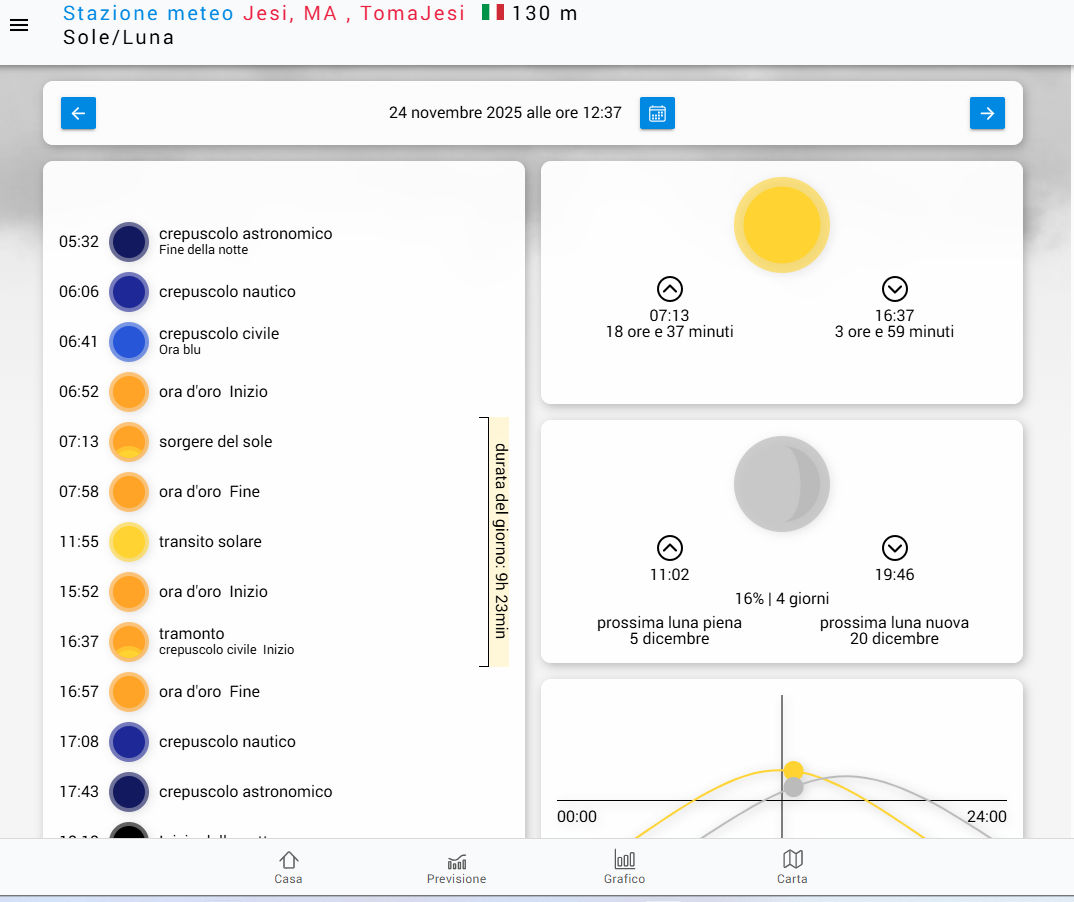Viewport: 1074px width, 902px height.
Task: Click the moonrise up-arrow icon at 11:02
Action: click(669, 548)
